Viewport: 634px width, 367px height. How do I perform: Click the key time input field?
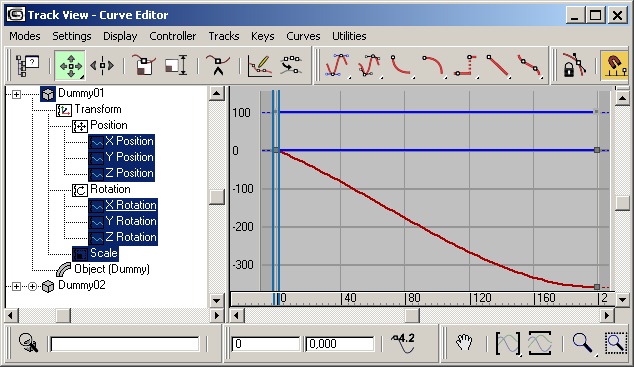[x=265, y=344]
